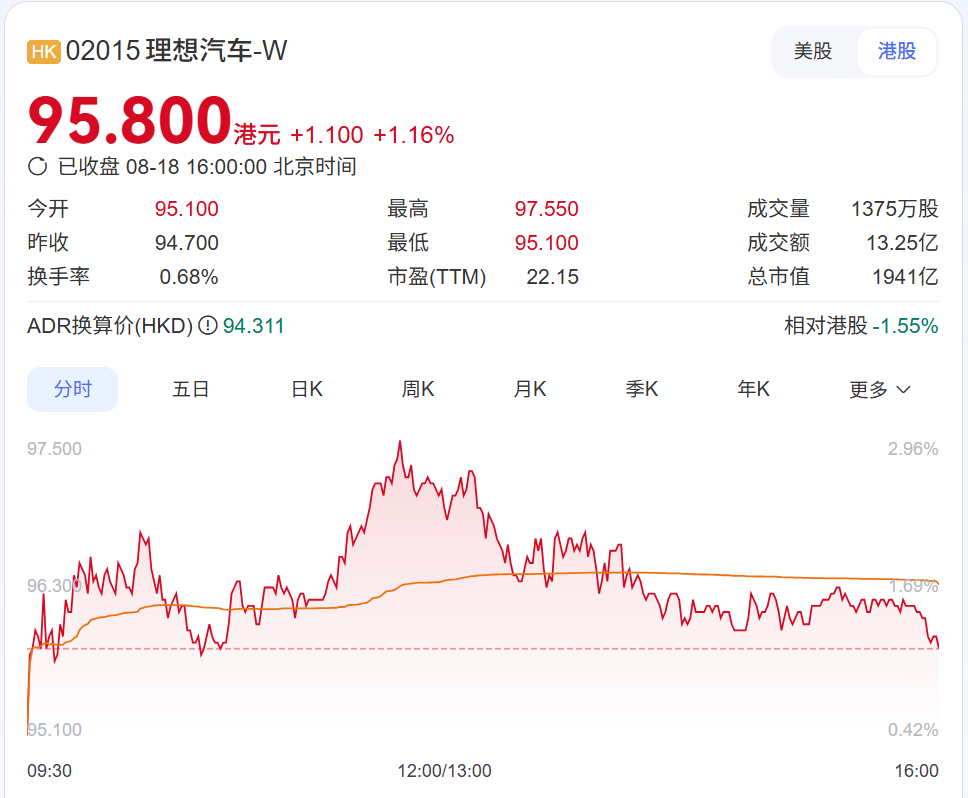Click the info icon next to ADR换算价(HKD)
The width and height of the screenshot is (968, 798).
pos(208,325)
